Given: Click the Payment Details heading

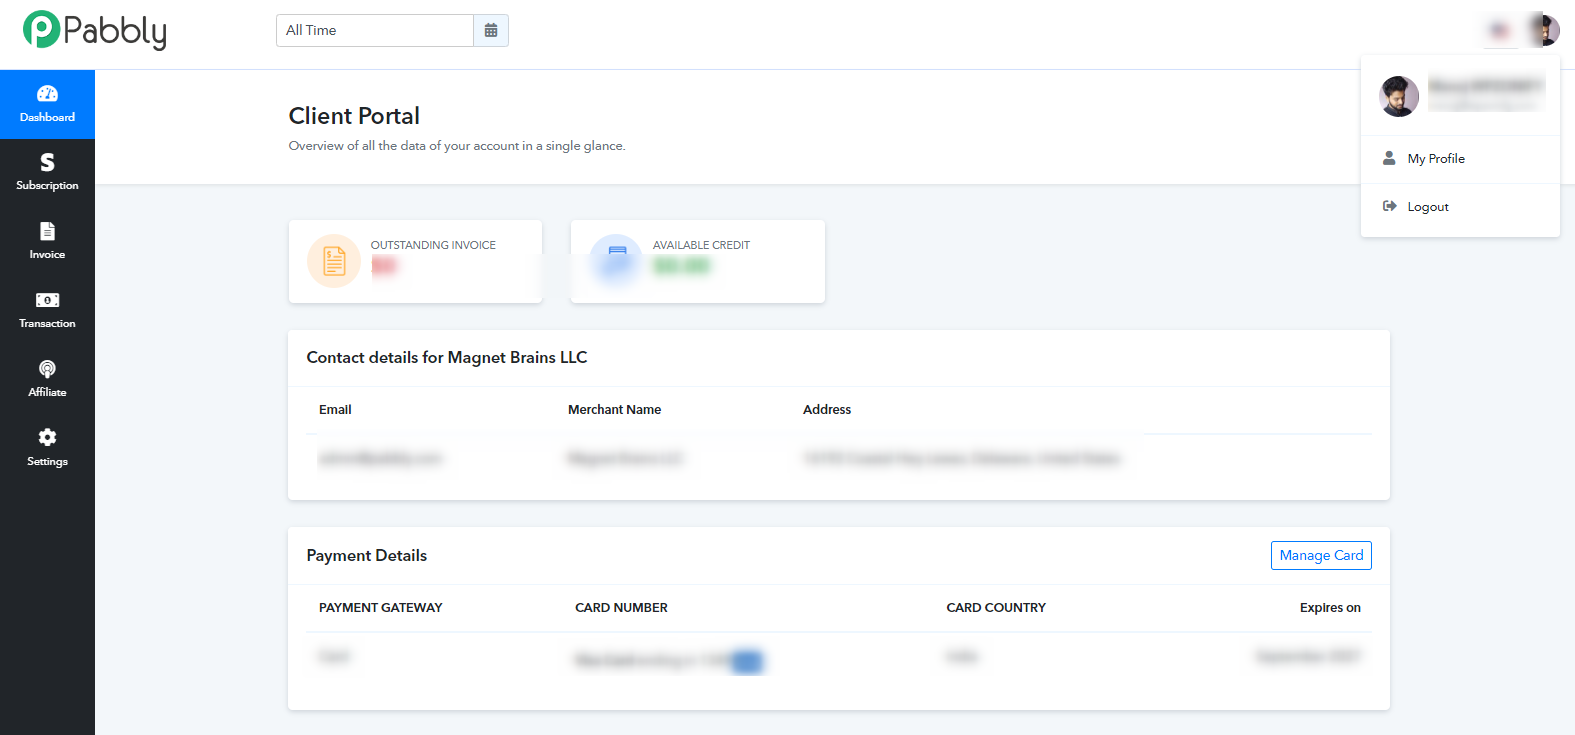Looking at the screenshot, I should pyautogui.click(x=367, y=556).
